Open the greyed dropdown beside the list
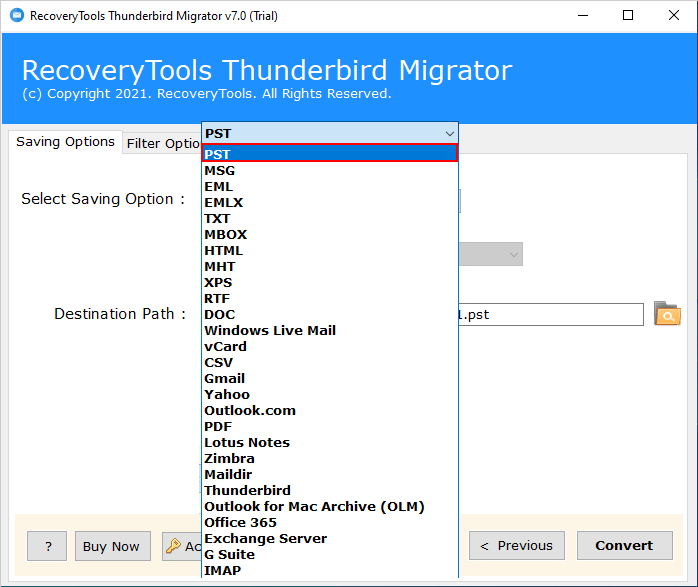This screenshot has width=698, height=587. (491, 255)
